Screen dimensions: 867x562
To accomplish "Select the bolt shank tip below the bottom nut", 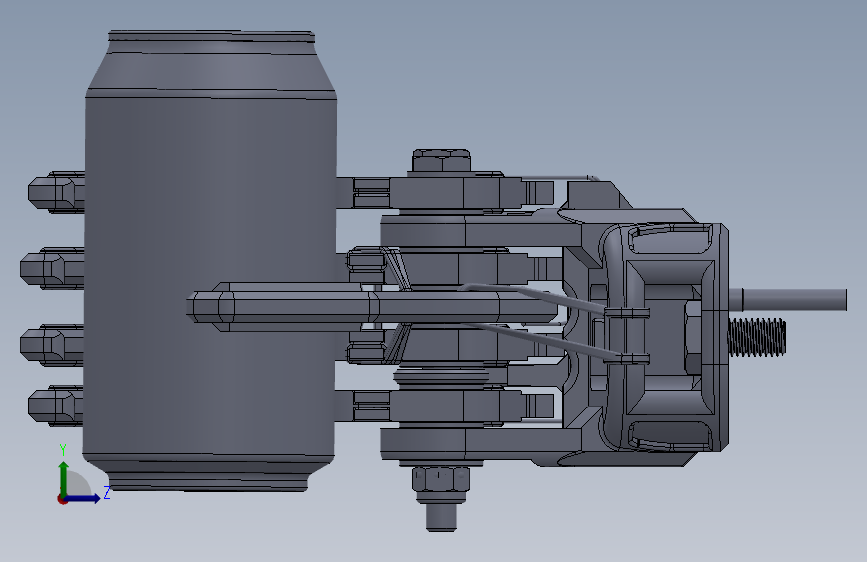I will (441, 517).
